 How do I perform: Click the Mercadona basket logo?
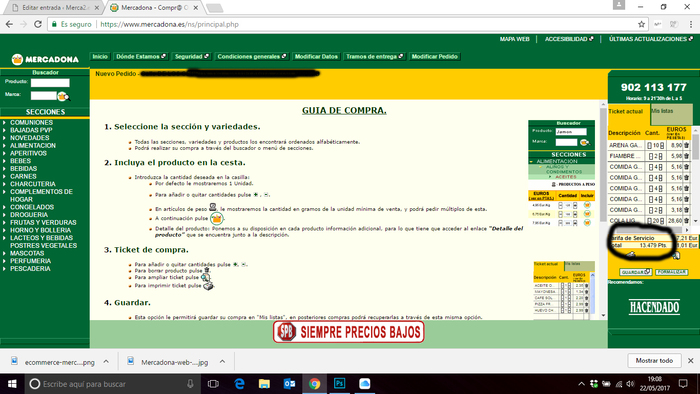coord(17,59)
